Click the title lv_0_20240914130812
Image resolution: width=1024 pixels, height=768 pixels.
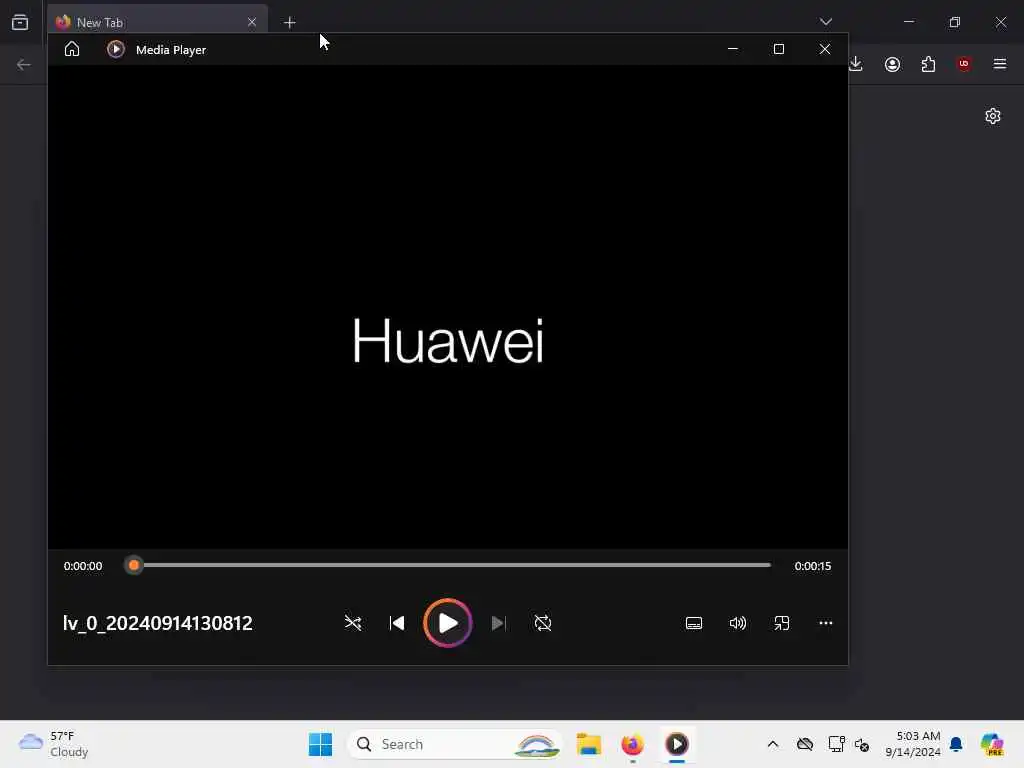point(157,623)
